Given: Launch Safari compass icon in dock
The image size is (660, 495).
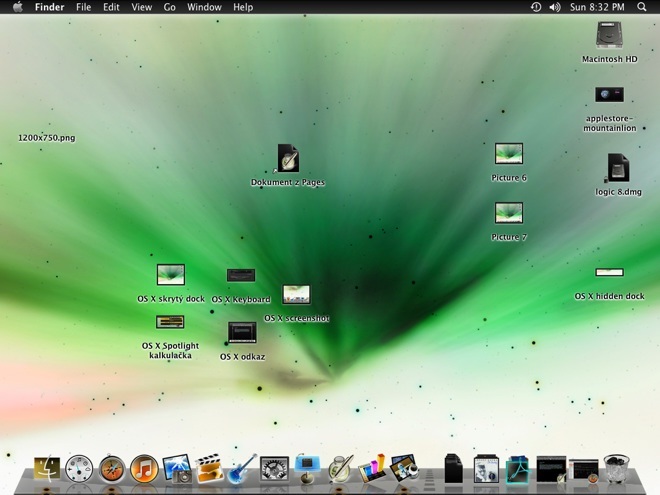Looking at the screenshot, I should point(112,468).
